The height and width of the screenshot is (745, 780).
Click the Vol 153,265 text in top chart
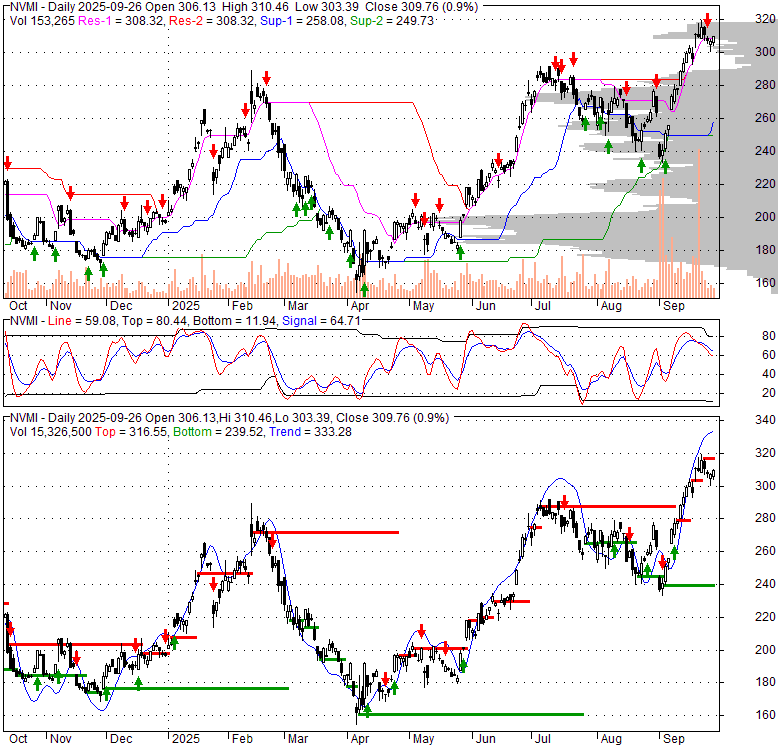point(42,21)
